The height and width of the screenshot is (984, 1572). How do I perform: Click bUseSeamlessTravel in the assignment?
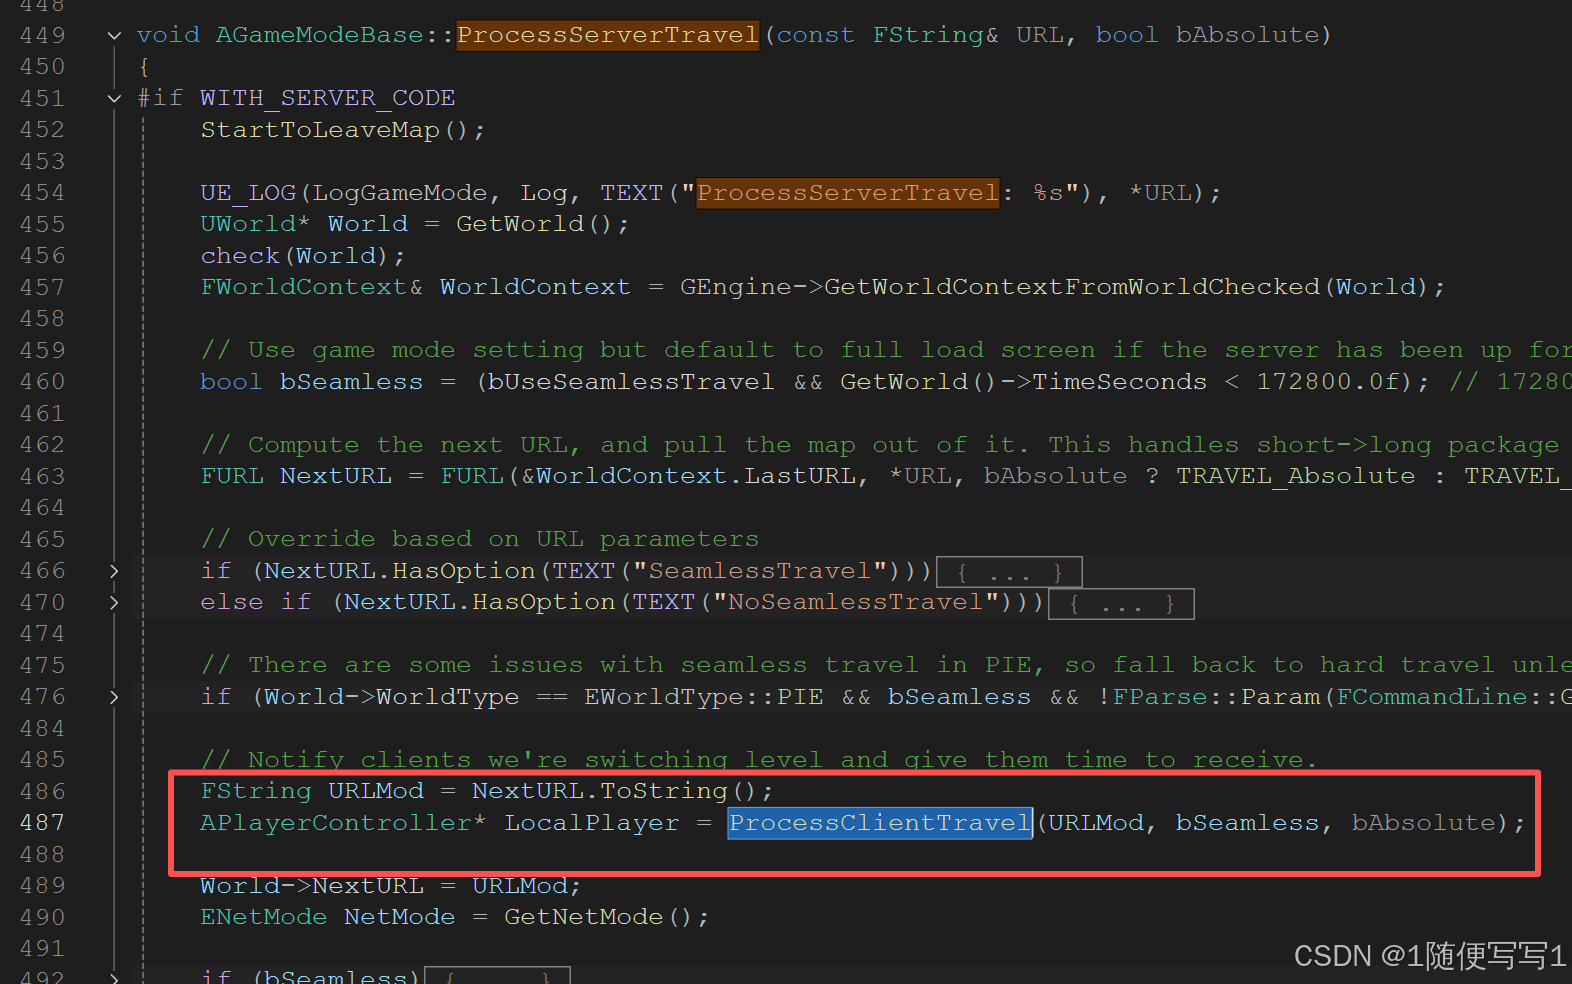631,382
